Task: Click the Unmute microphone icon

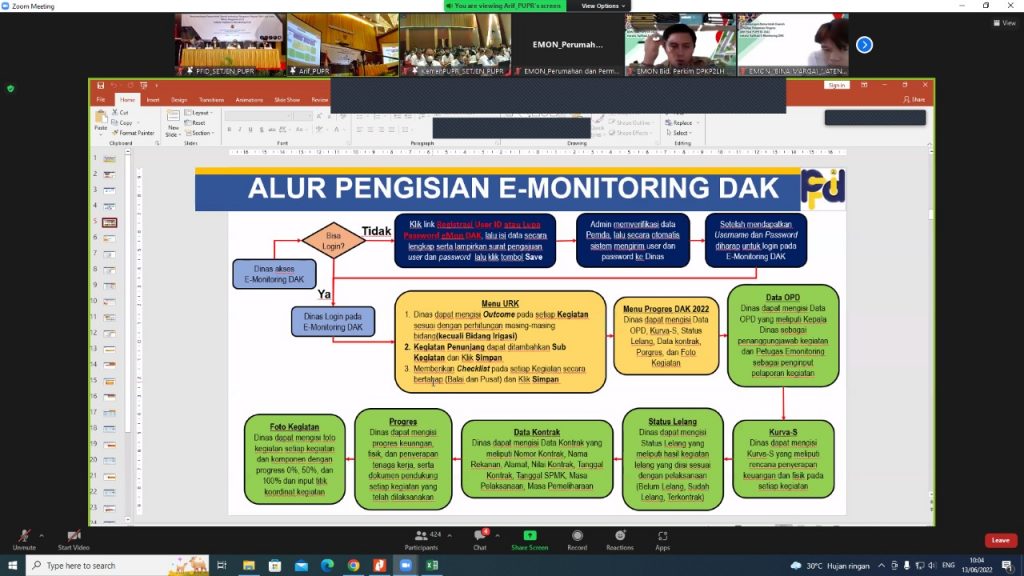Action: [23, 537]
